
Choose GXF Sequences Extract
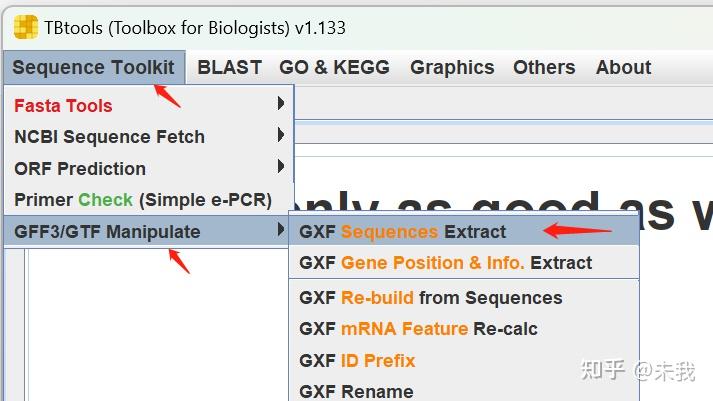click(403, 231)
